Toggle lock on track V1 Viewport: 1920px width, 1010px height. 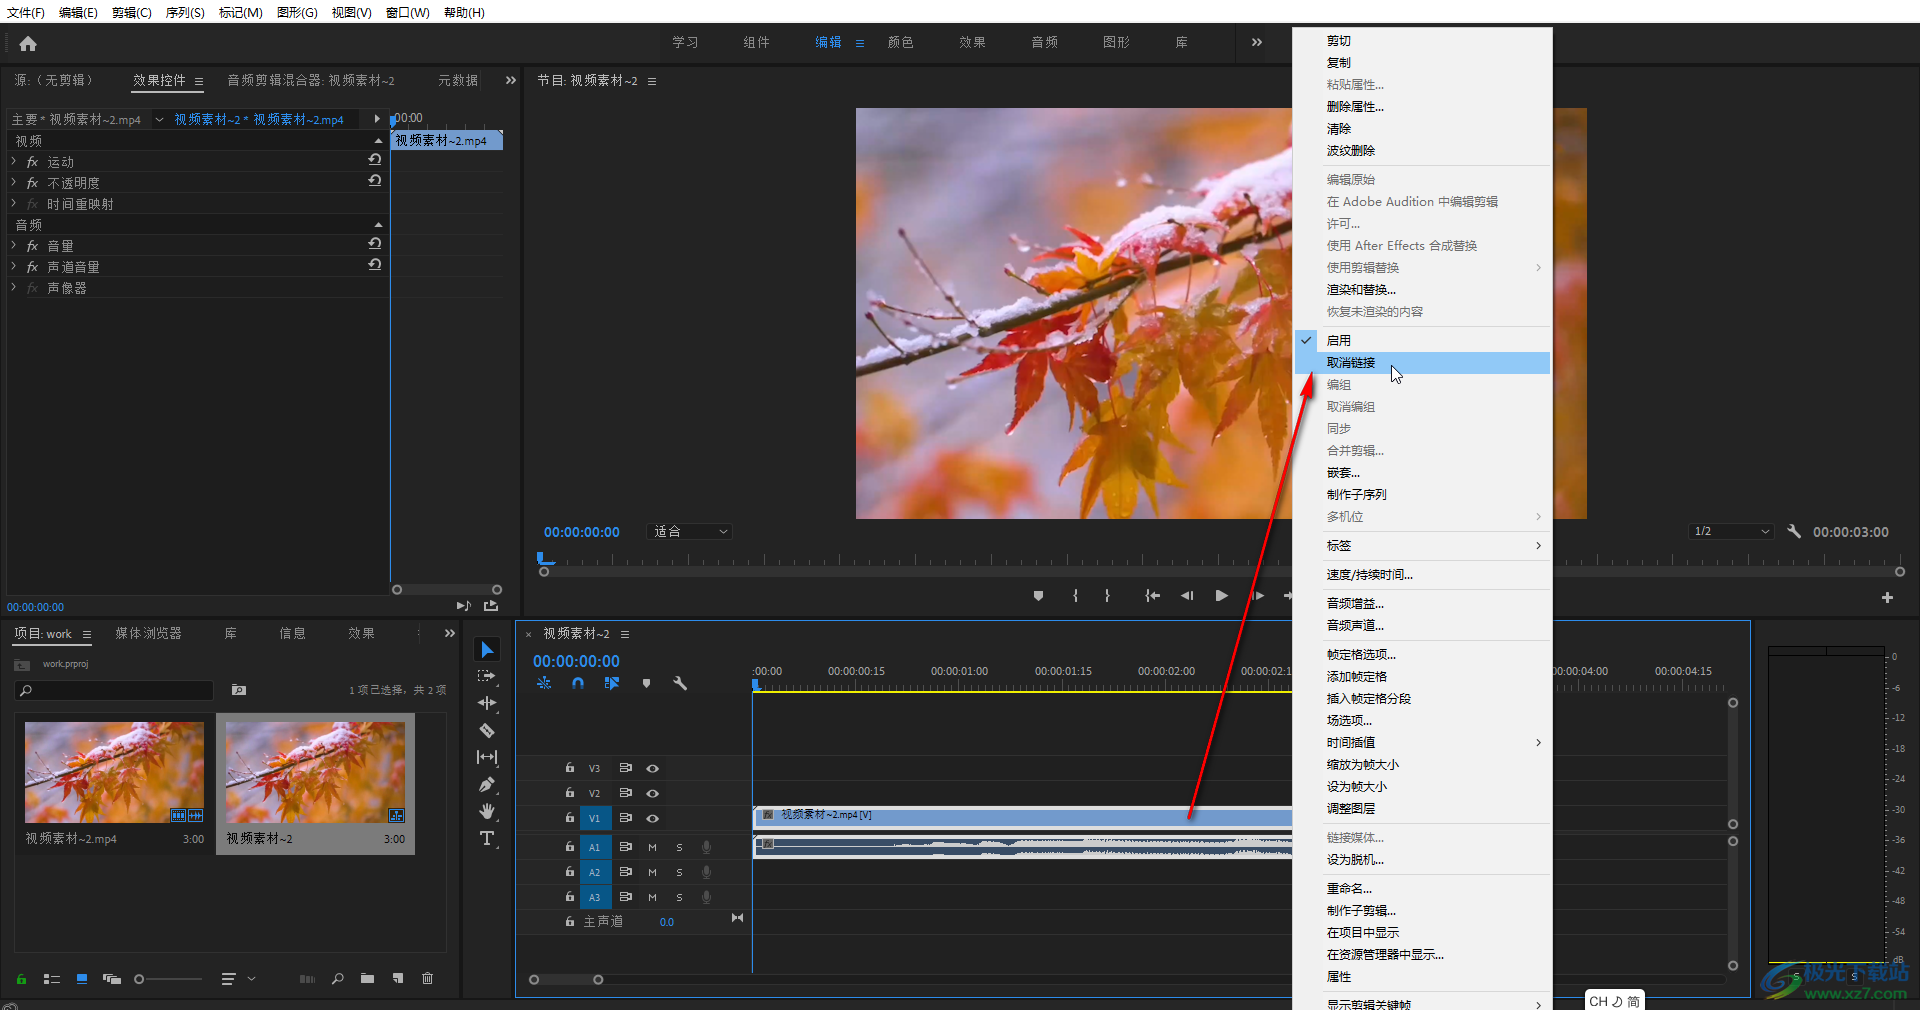tap(570, 818)
